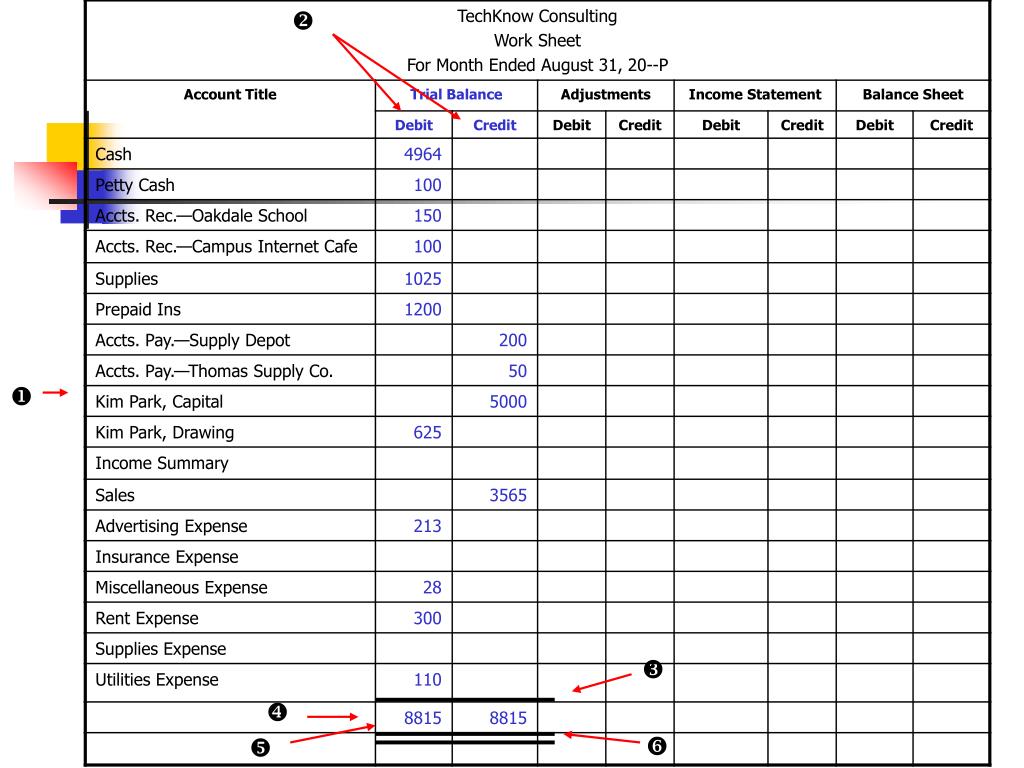Click the 'Miscellaneous Expense' account title
The image size is (1024, 768).
pos(181,588)
